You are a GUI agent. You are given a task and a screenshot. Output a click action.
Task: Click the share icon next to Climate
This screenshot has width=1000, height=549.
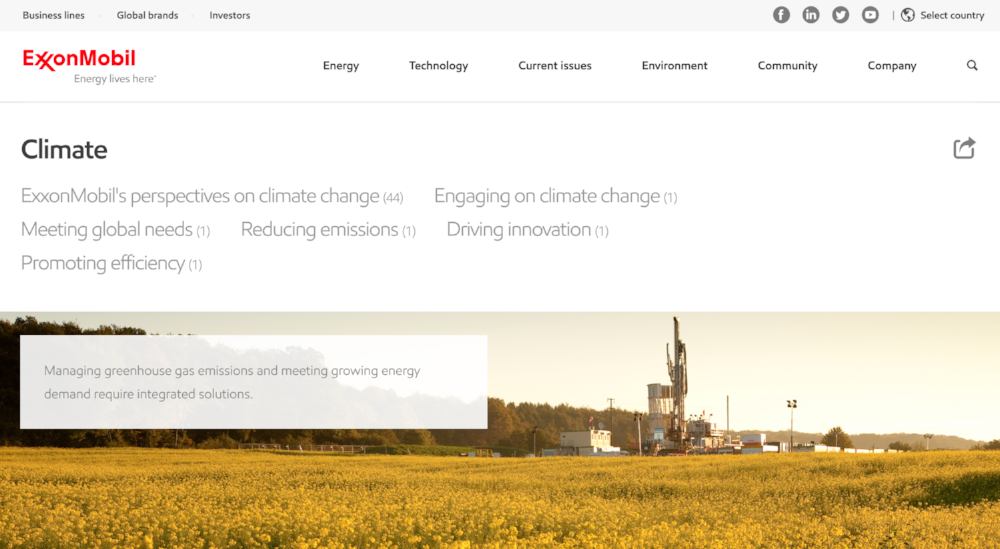[964, 148]
